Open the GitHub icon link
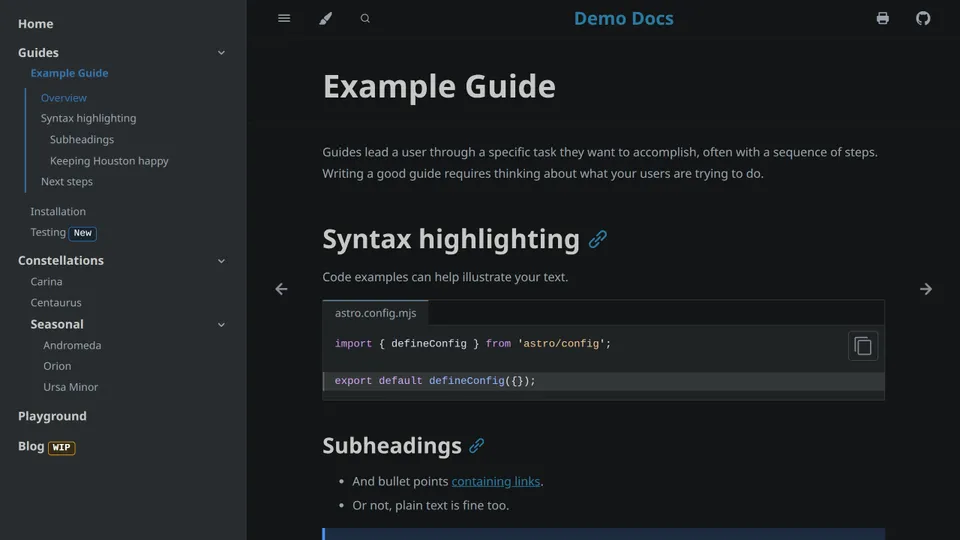This screenshot has width=960, height=540. (923, 18)
